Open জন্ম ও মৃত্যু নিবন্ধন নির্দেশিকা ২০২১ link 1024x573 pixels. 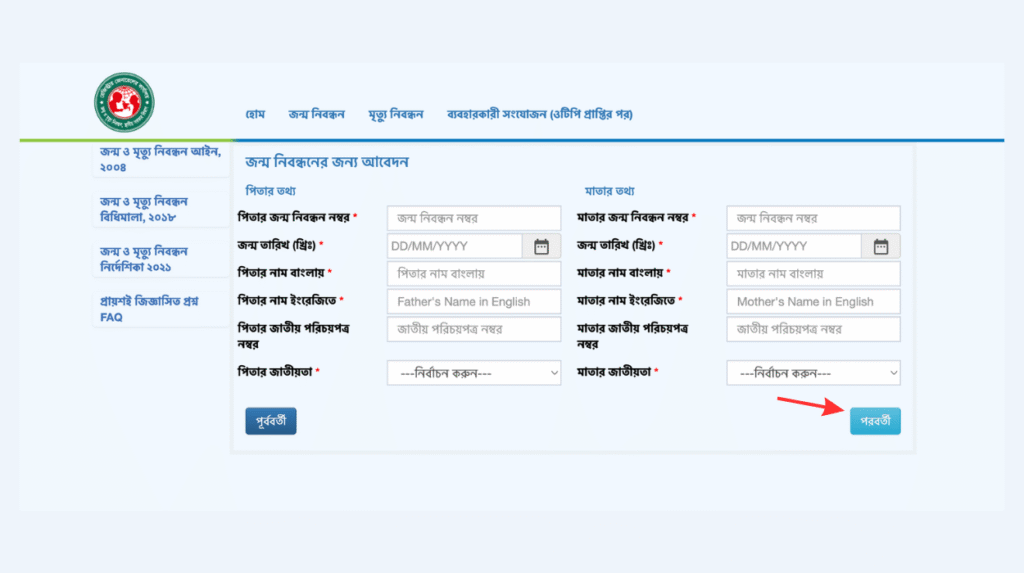click(144, 259)
